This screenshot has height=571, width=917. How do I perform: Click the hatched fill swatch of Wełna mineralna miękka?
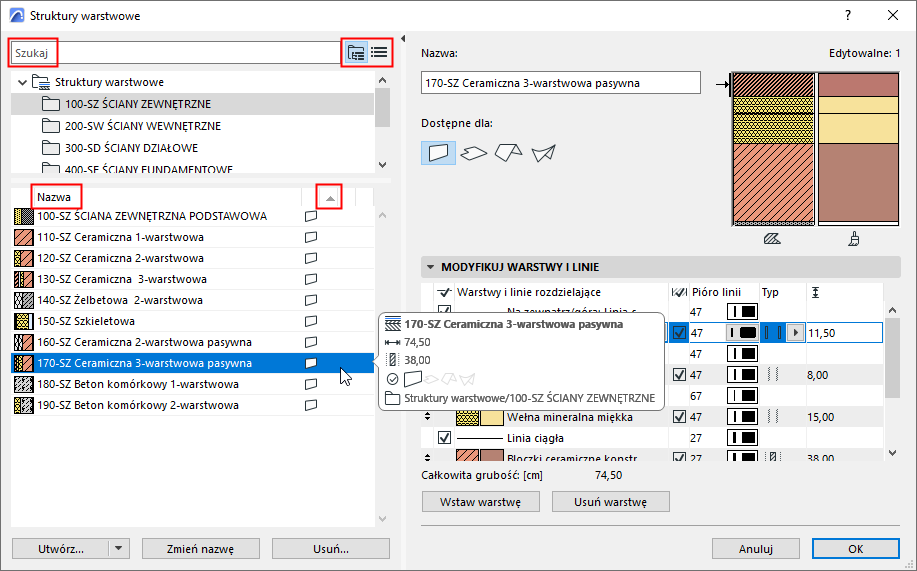click(467, 417)
